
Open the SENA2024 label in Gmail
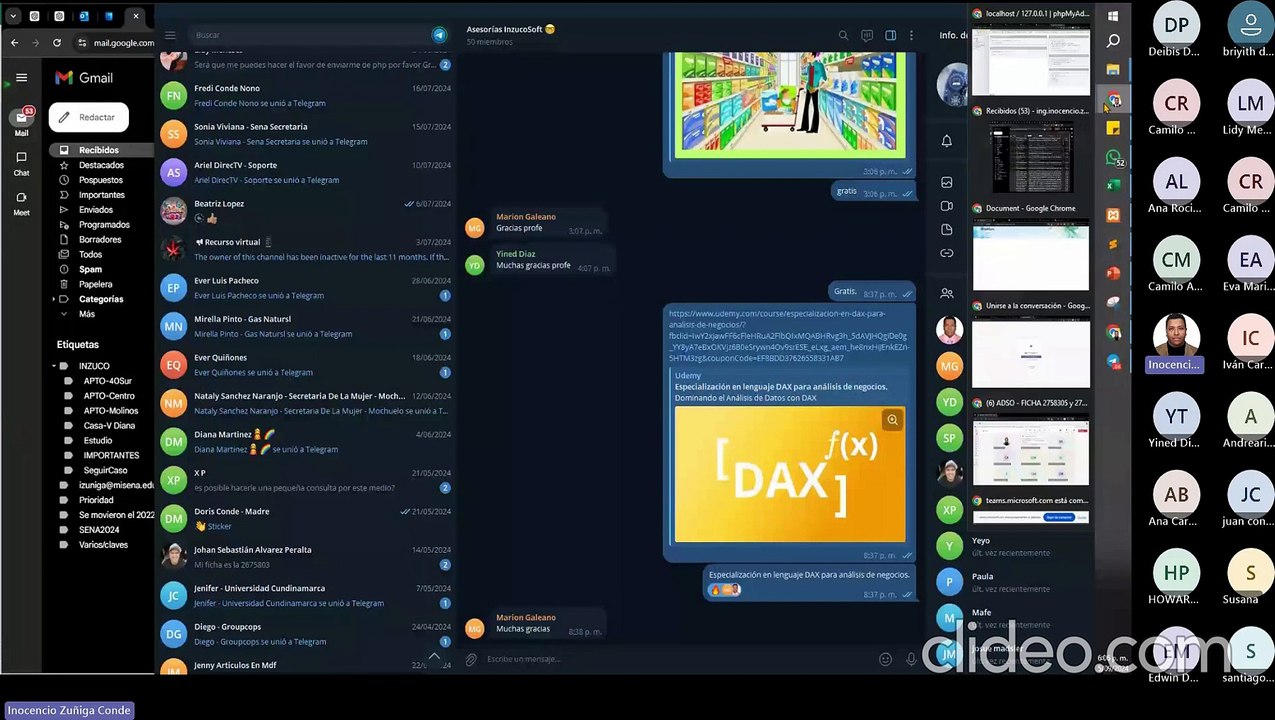click(99, 530)
